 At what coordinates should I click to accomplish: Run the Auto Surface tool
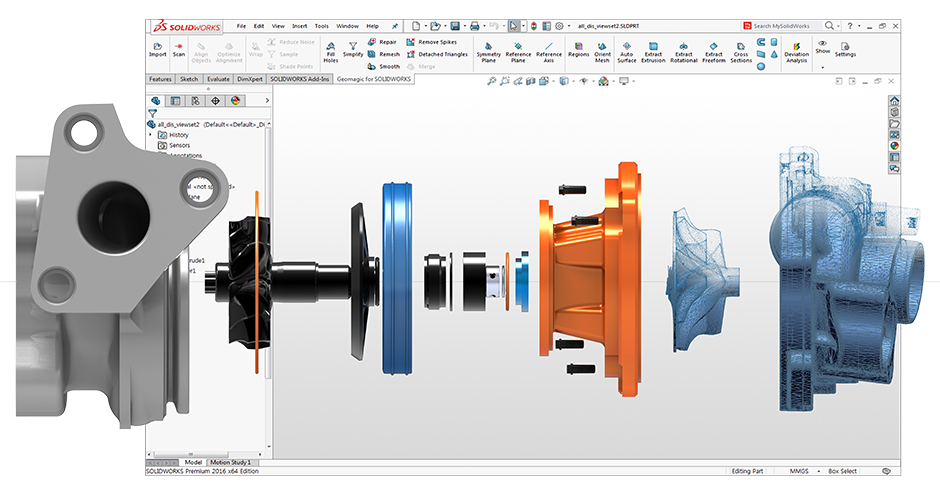point(626,51)
